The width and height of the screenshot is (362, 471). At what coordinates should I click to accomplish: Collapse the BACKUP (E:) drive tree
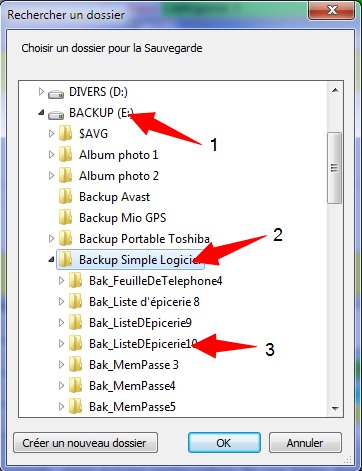[x=41, y=113]
